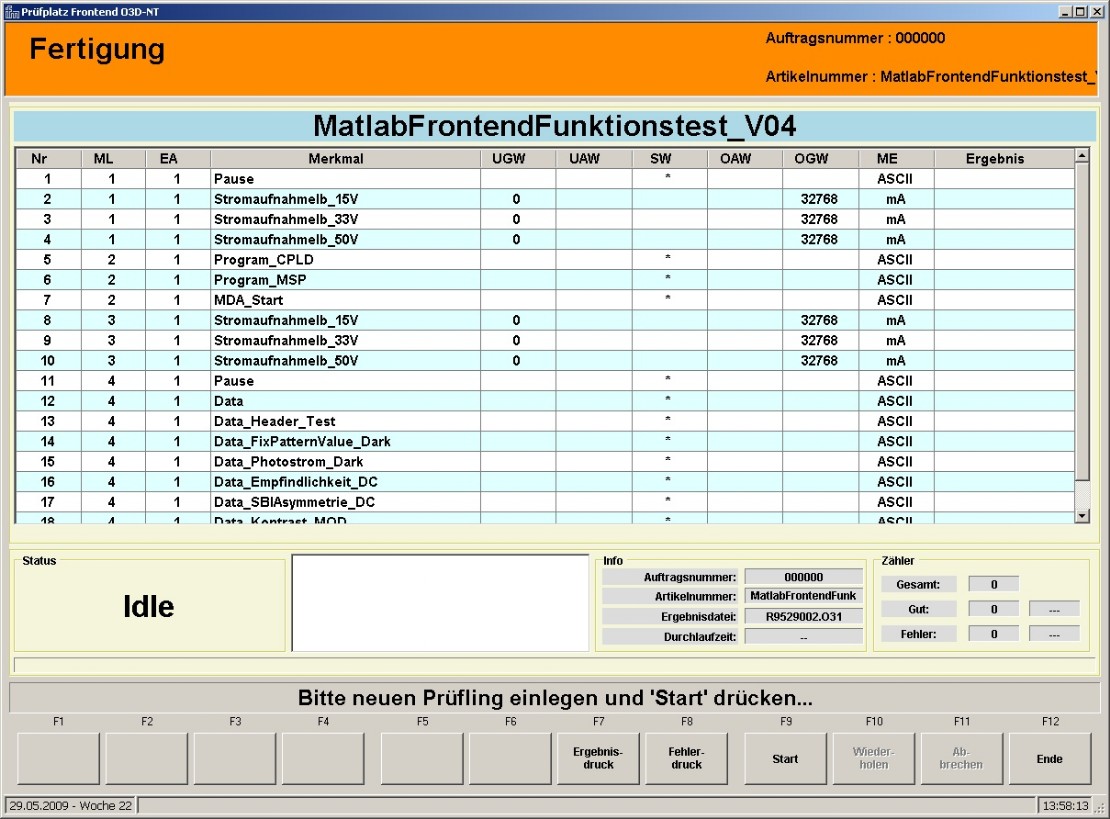Click the Ergebnisdatei field R9529002.O31

pos(803,617)
